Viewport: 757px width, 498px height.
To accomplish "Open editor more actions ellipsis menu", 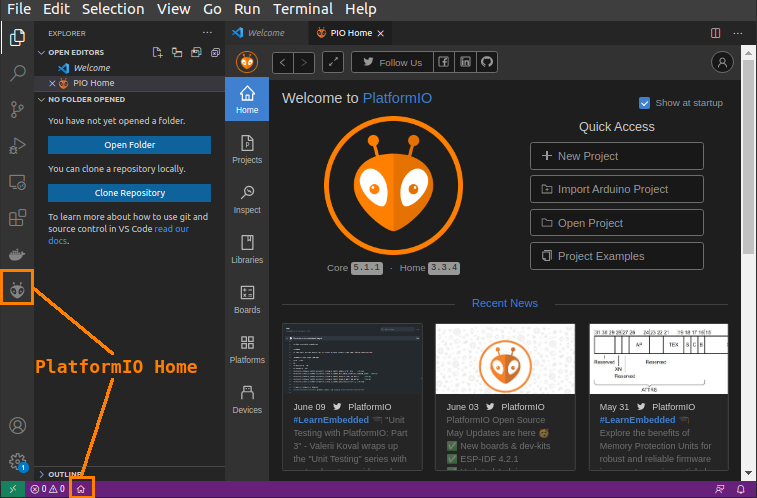I will (x=738, y=33).
